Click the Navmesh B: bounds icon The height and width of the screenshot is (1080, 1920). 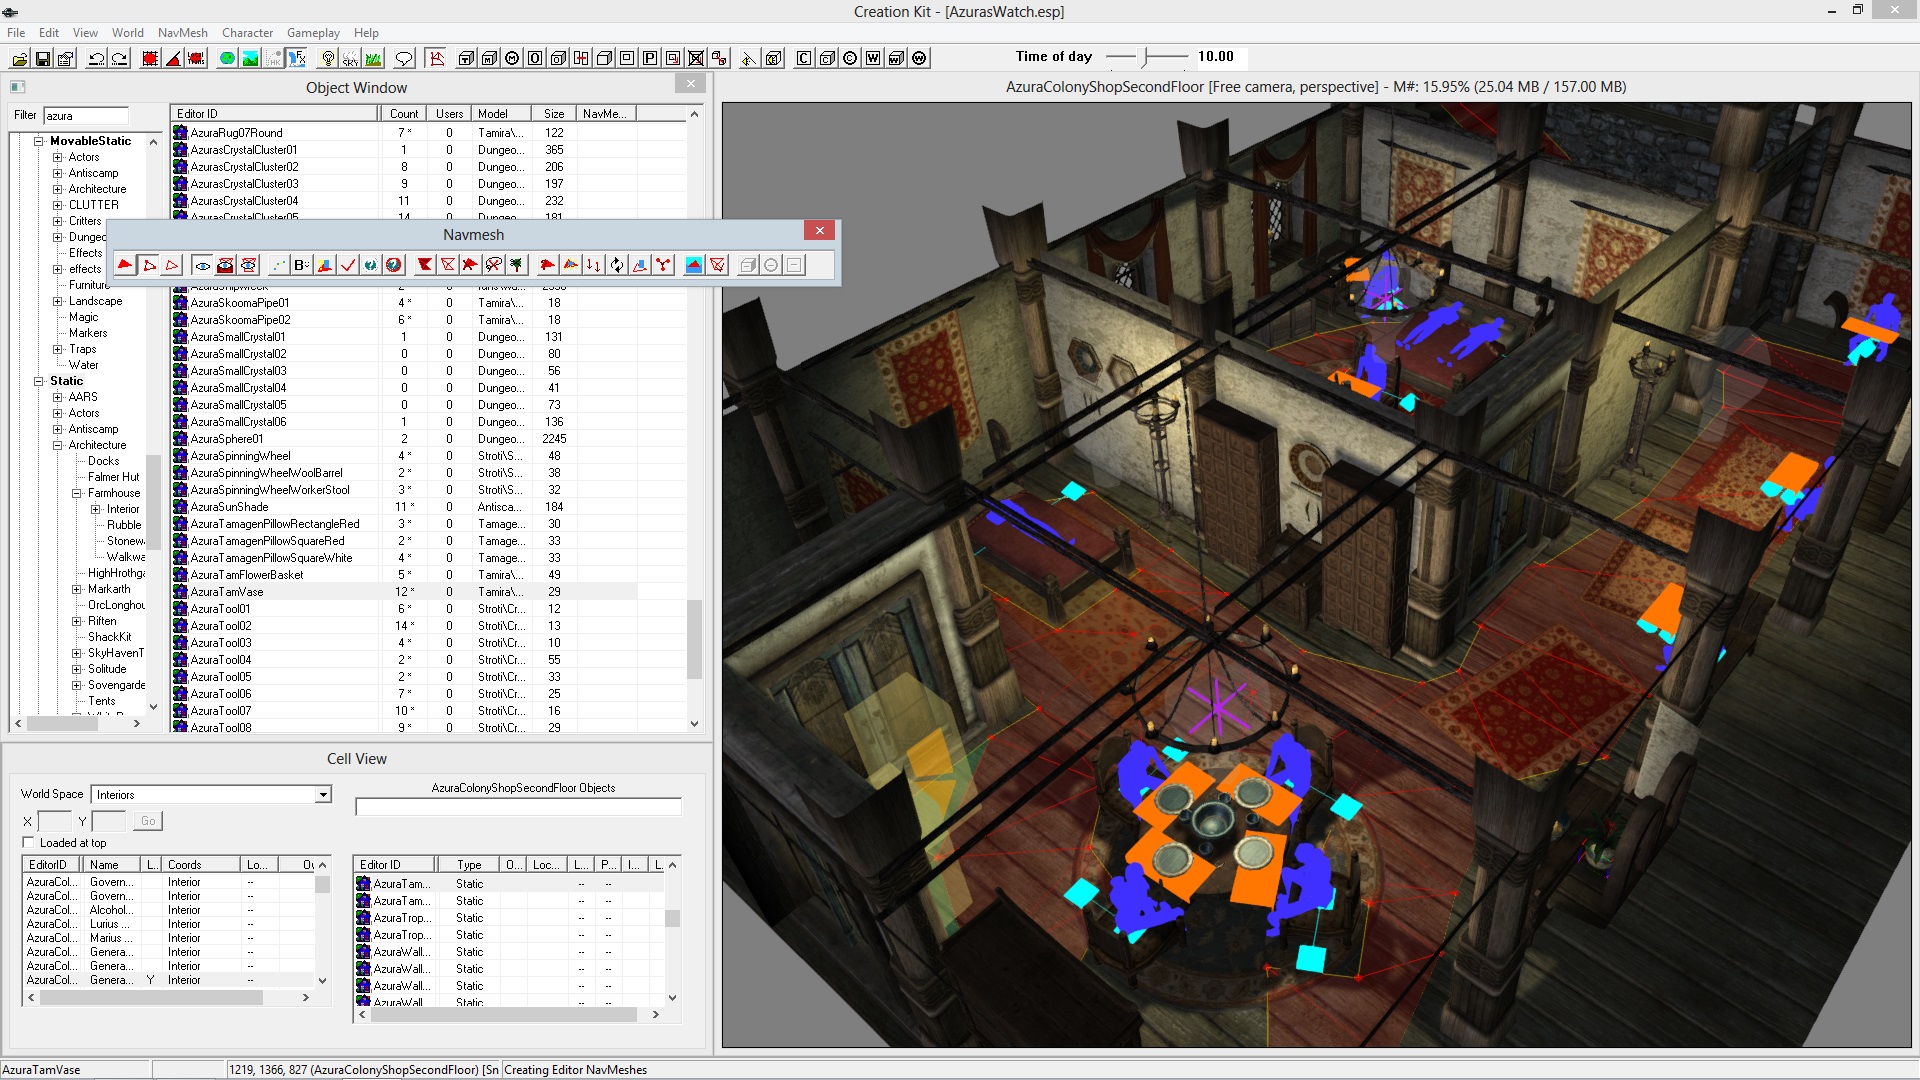(x=301, y=265)
